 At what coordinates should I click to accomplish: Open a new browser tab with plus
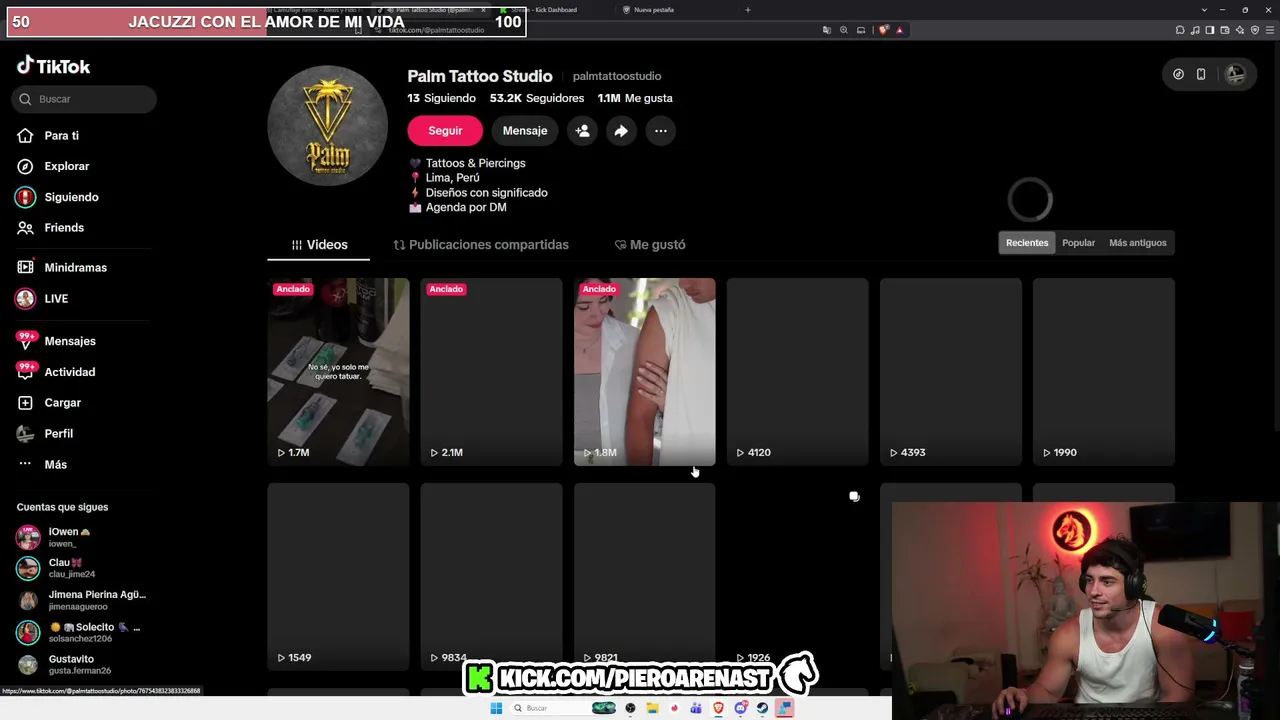748,10
